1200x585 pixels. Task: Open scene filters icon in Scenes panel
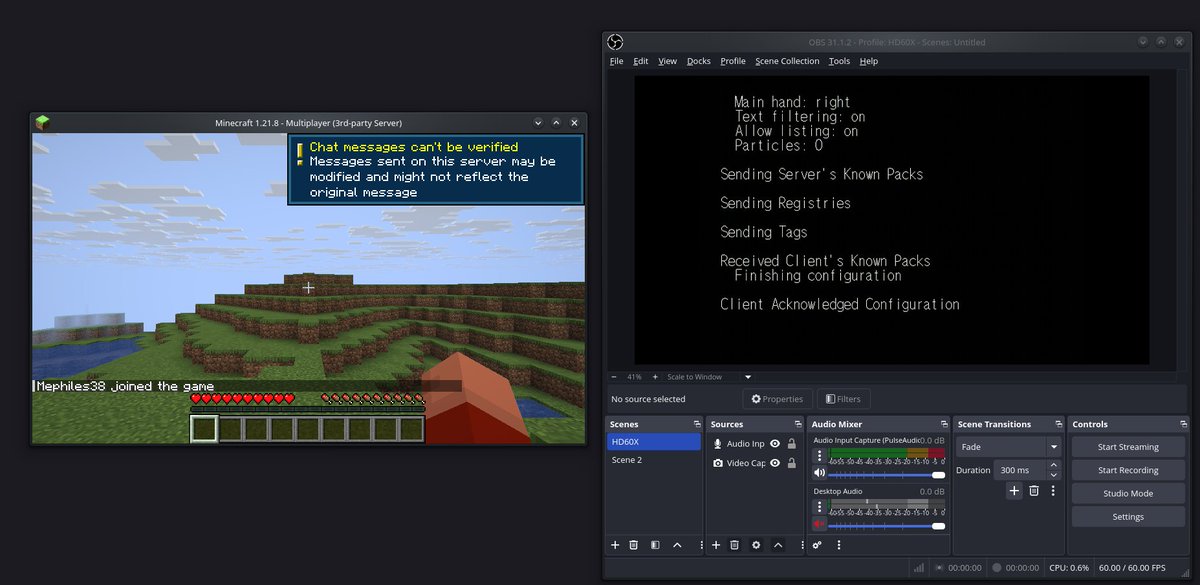point(655,545)
